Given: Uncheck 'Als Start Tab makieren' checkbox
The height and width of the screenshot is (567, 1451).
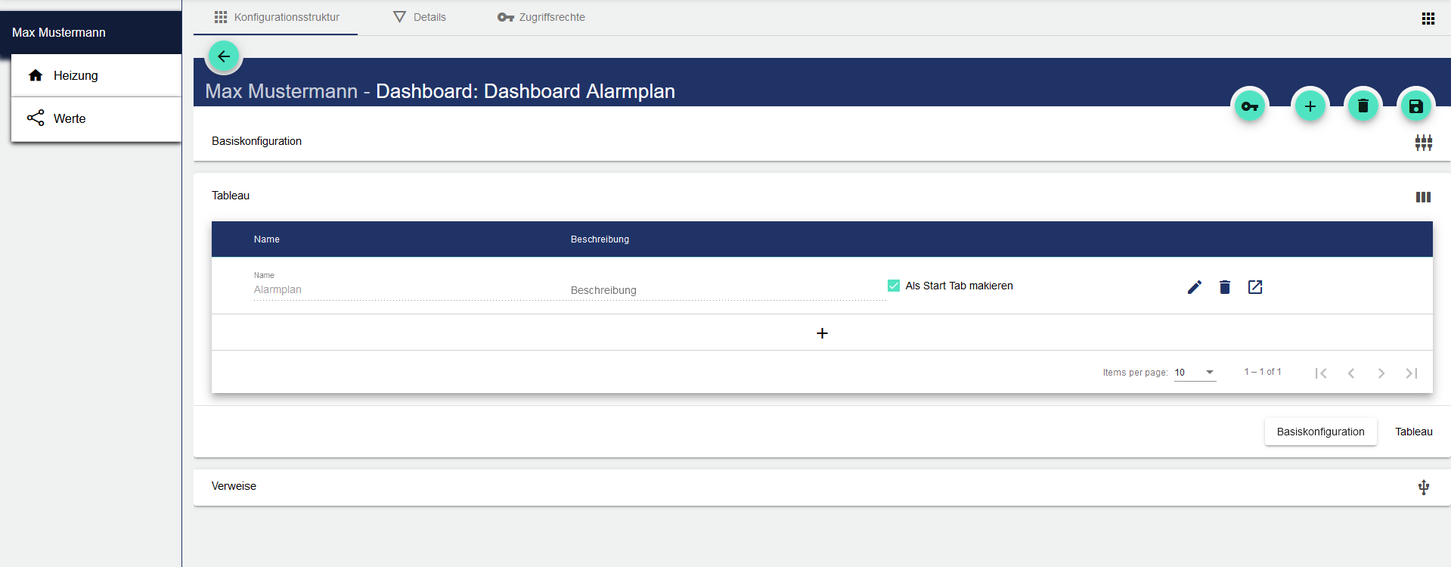Looking at the screenshot, I should (894, 286).
